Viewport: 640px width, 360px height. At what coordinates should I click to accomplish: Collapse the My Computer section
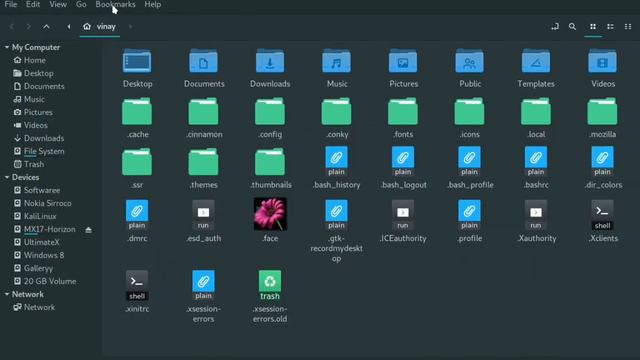7,47
